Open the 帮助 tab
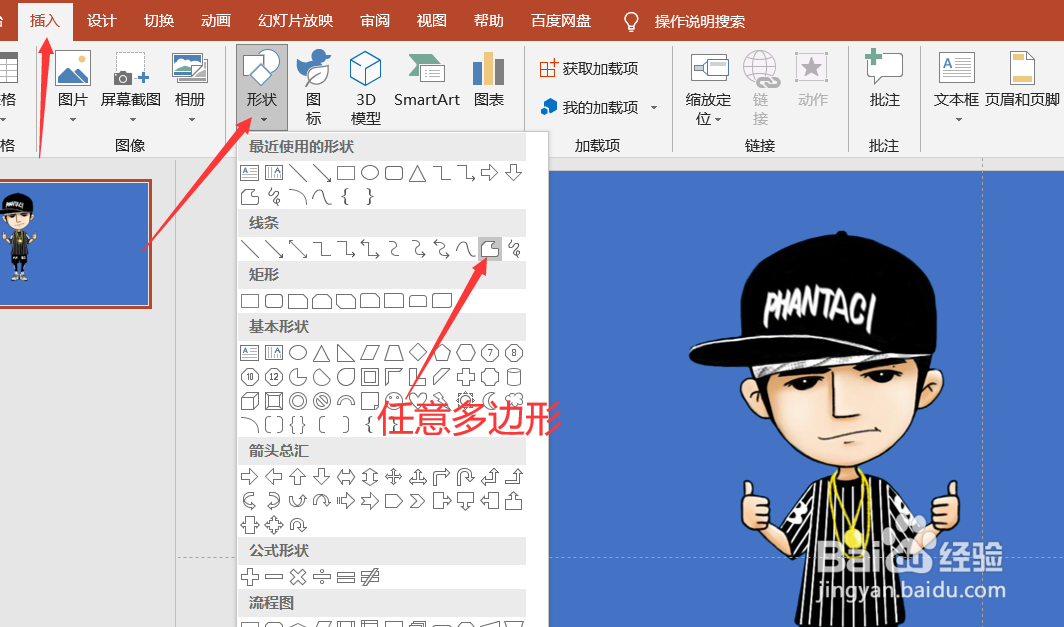This screenshot has width=1064, height=627. pos(489,20)
